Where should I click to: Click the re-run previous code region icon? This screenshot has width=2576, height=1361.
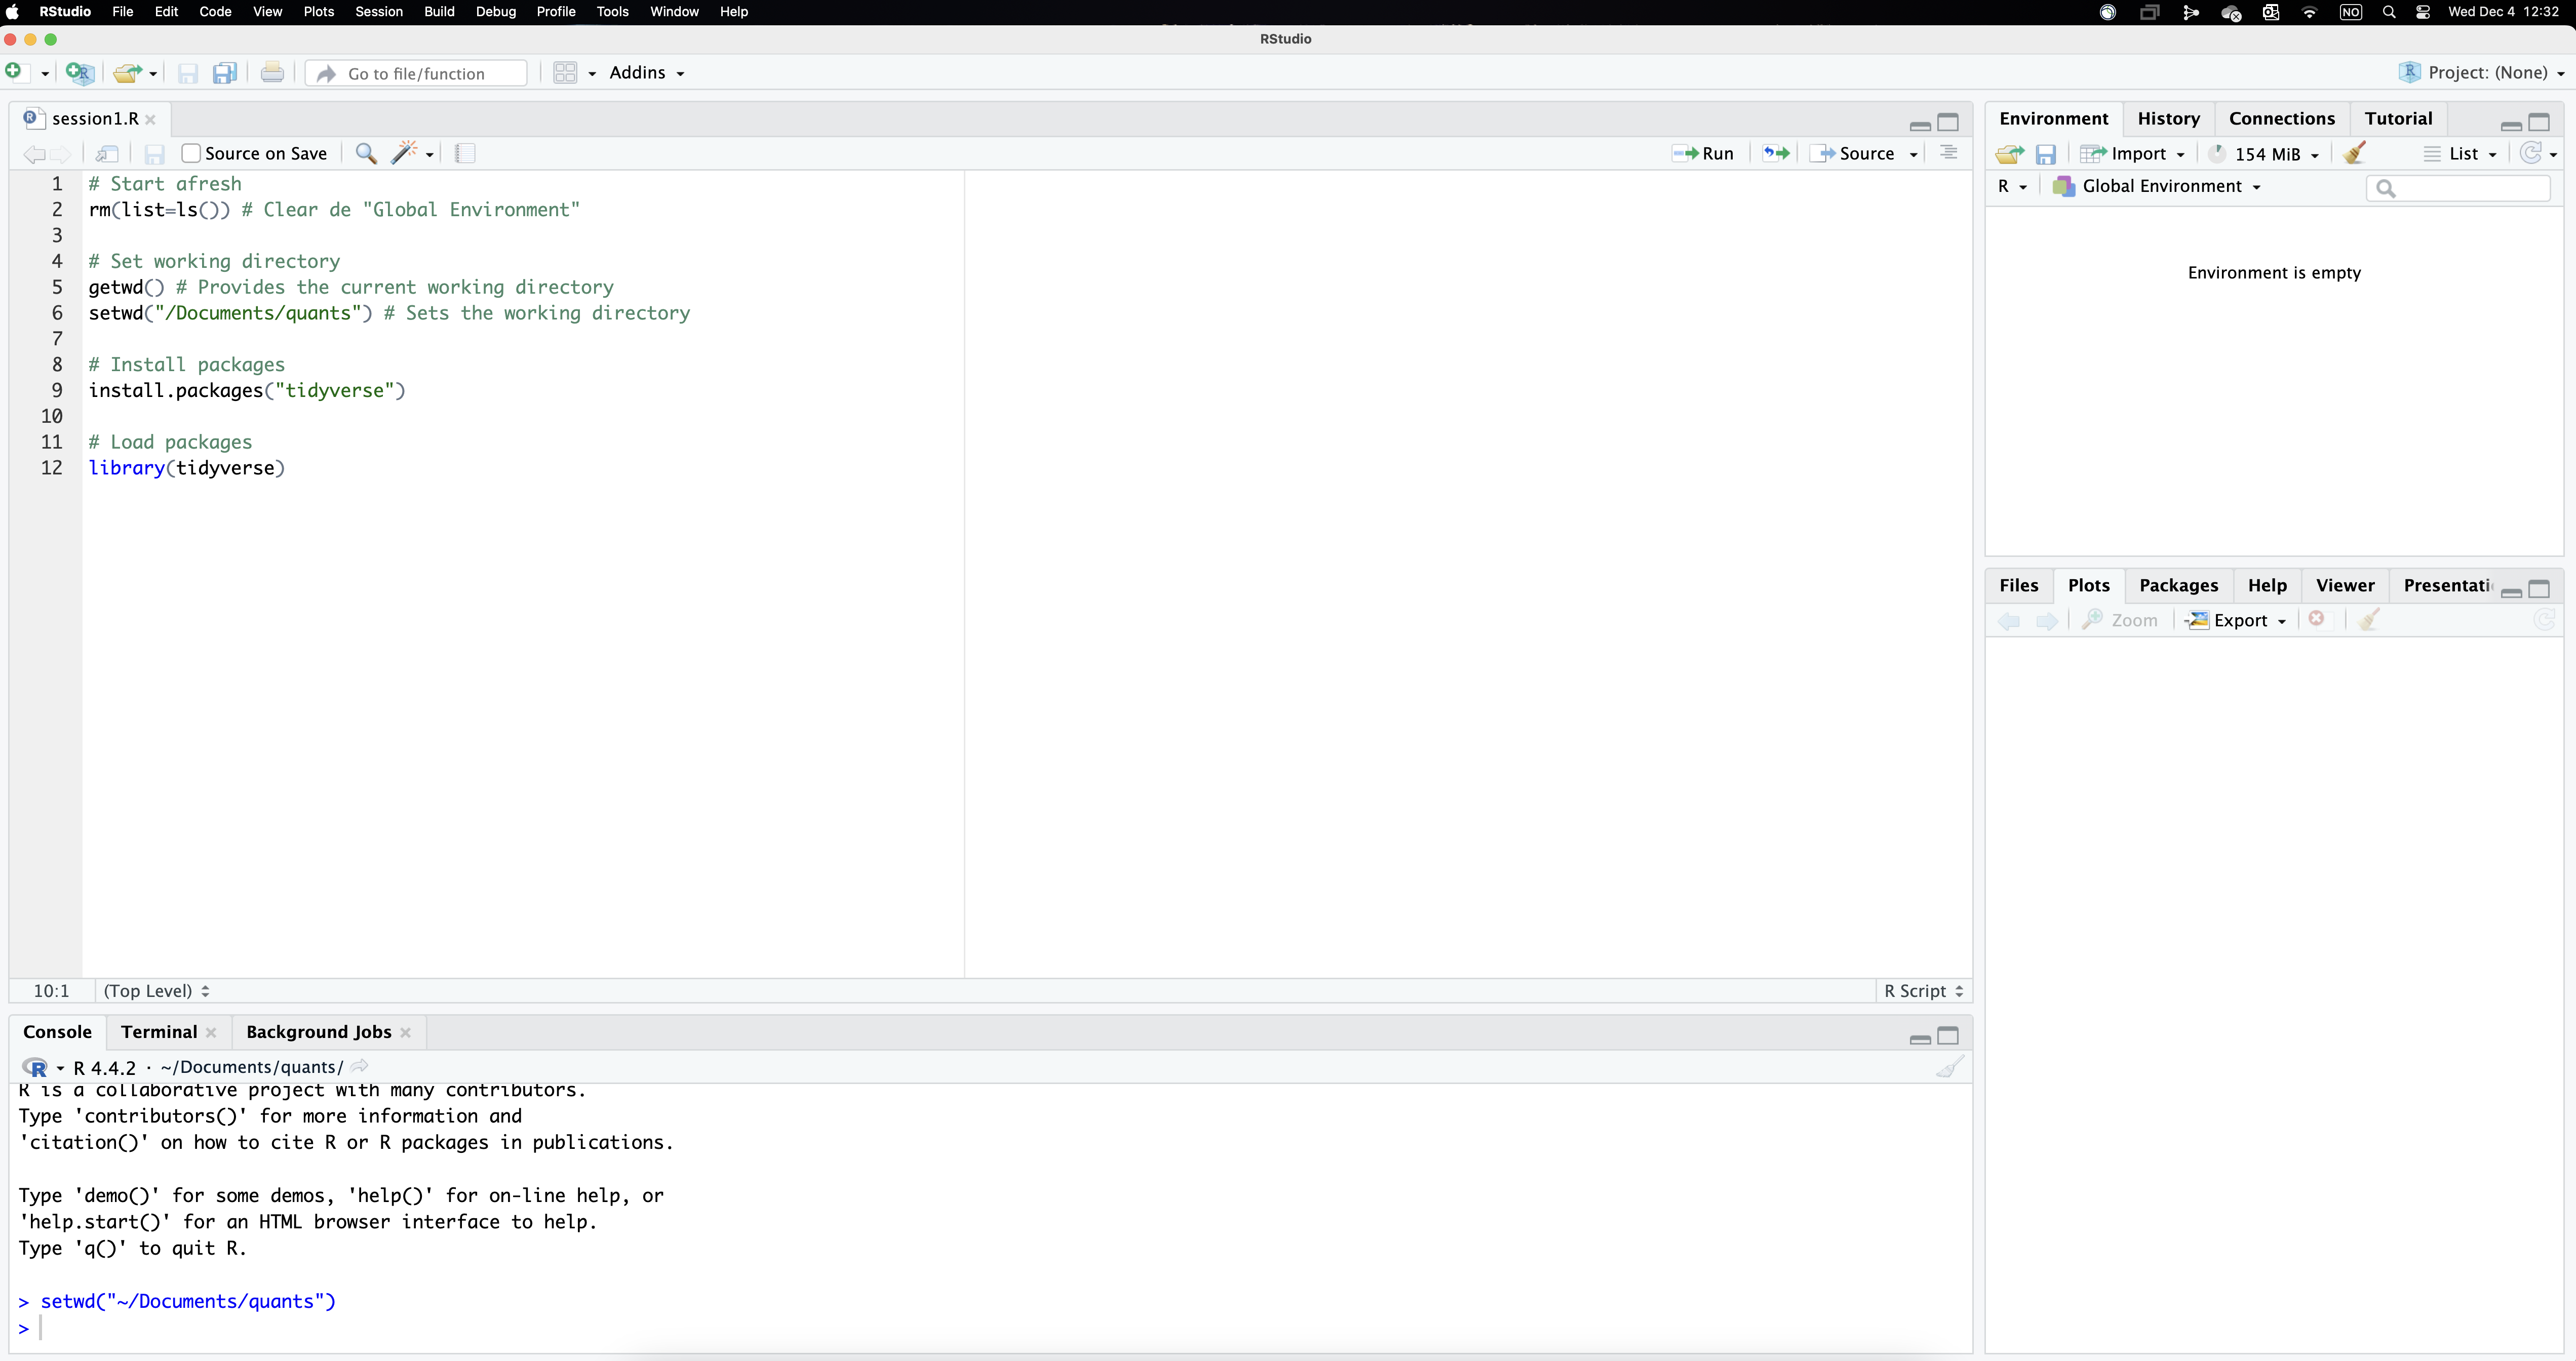click(x=1776, y=153)
